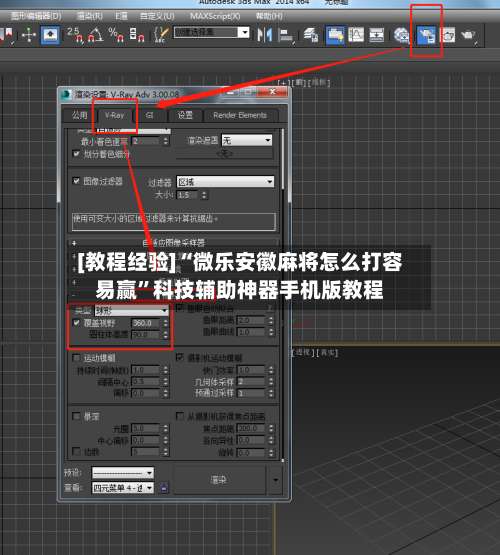Viewport: 500px width, 555px height.
Task: Open the arrow dropdown beside 渲染 button
Action: [276, 480]
